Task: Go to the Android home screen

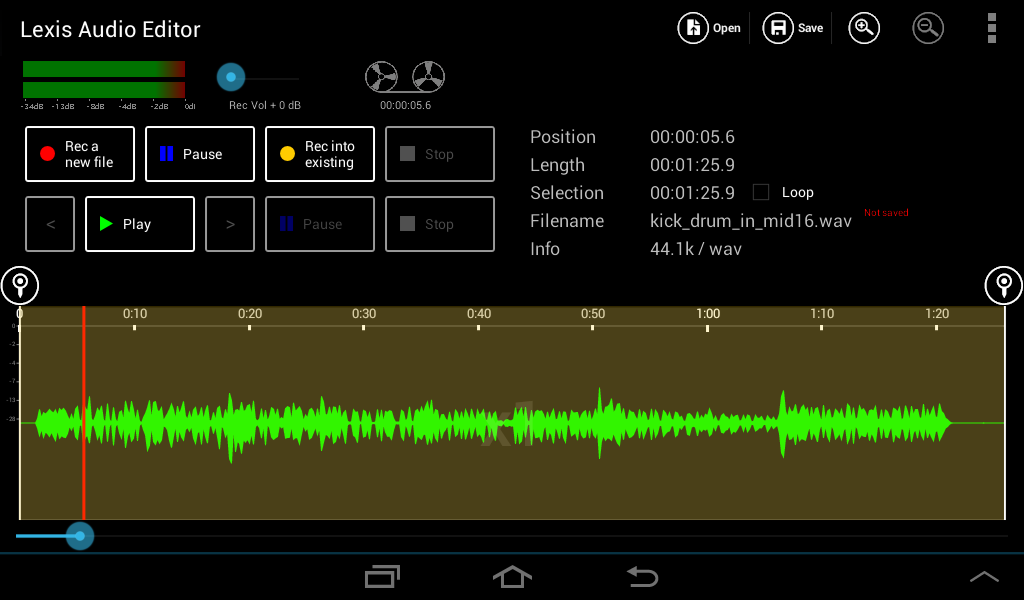Action: pos(512,576)
